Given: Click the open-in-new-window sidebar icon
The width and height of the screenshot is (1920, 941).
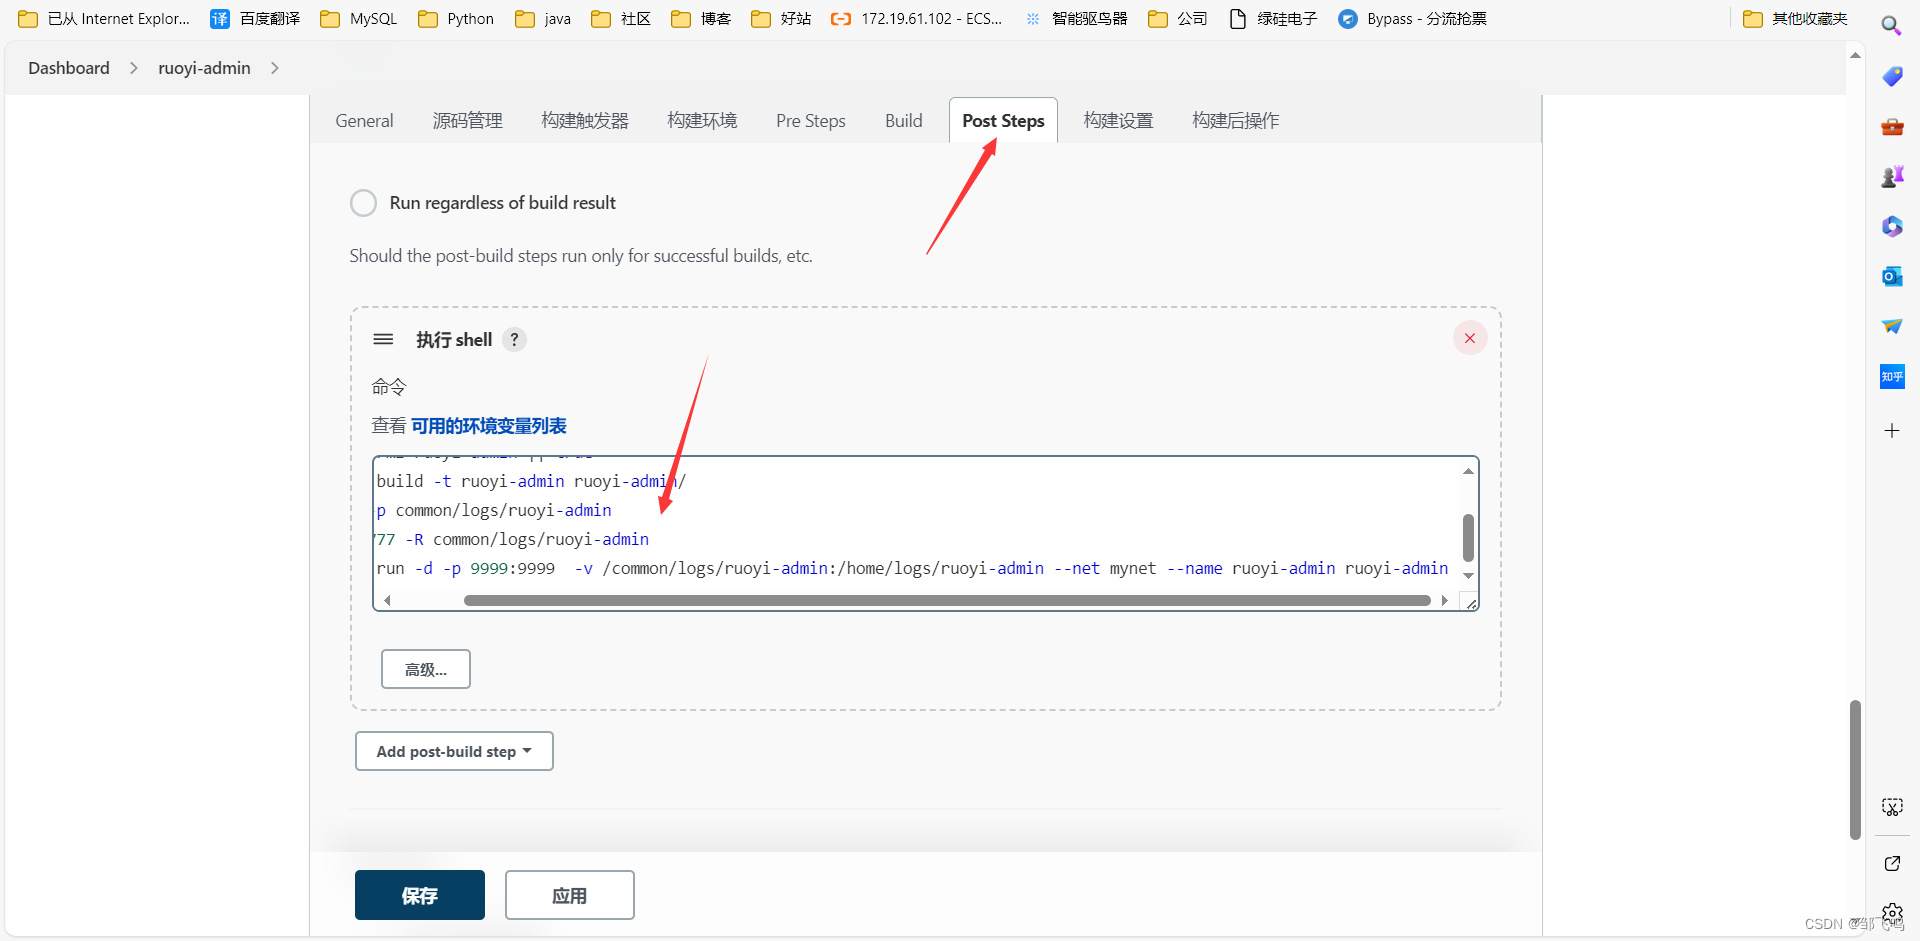Looking at the screenshot, I should coord(1892,864).
